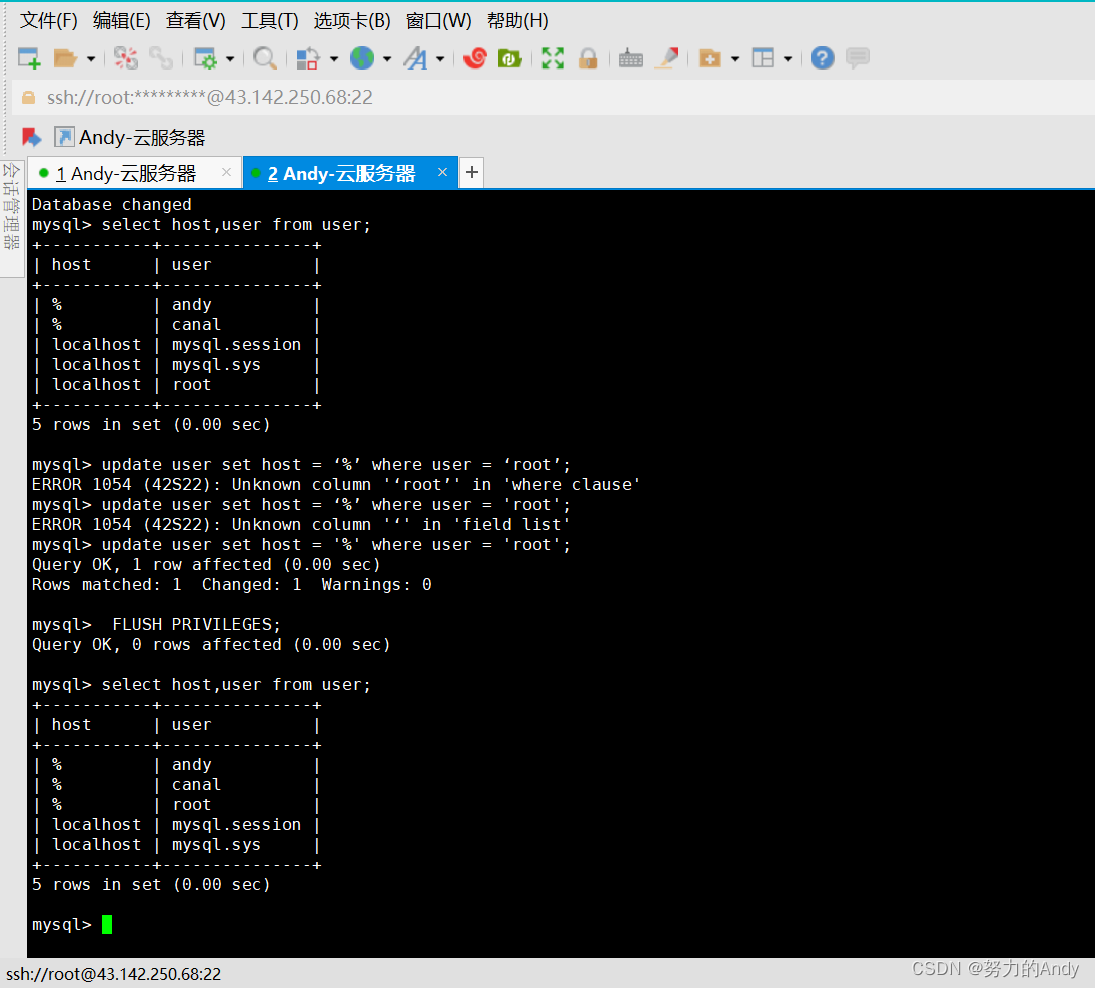Click 'Rows matched: 1 Changed: 1' line
This screenshot has height=988, width=1095.
click(231, 584)
